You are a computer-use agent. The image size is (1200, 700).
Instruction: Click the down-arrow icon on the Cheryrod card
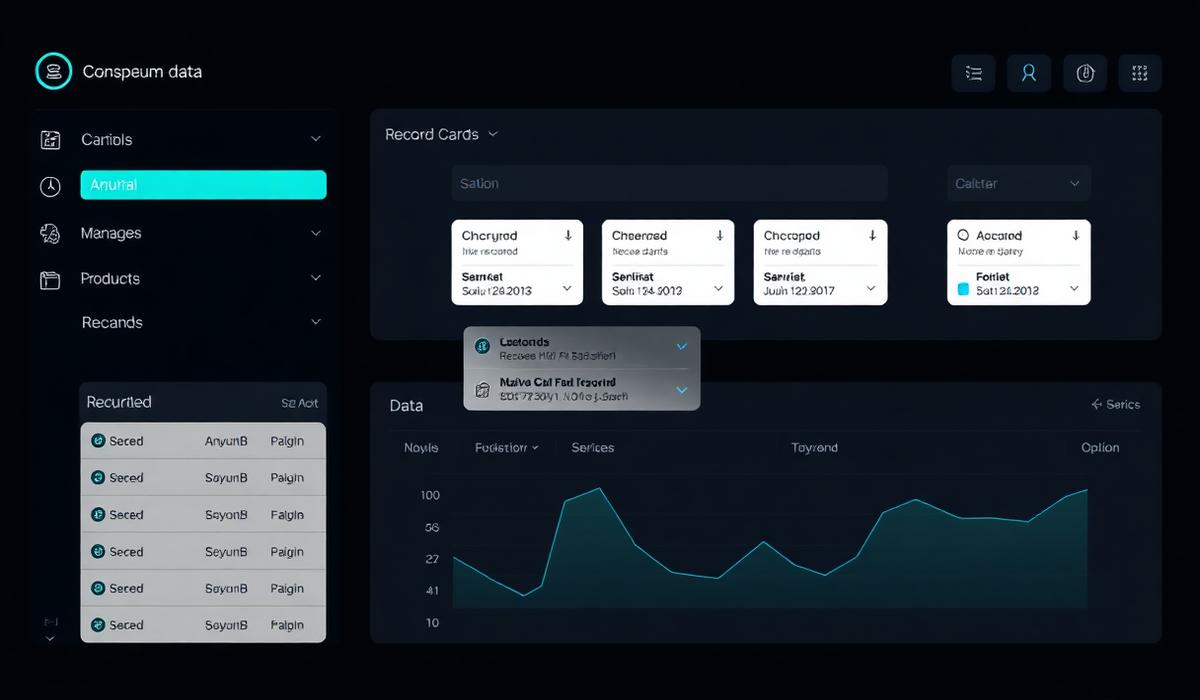click(568, 235)
